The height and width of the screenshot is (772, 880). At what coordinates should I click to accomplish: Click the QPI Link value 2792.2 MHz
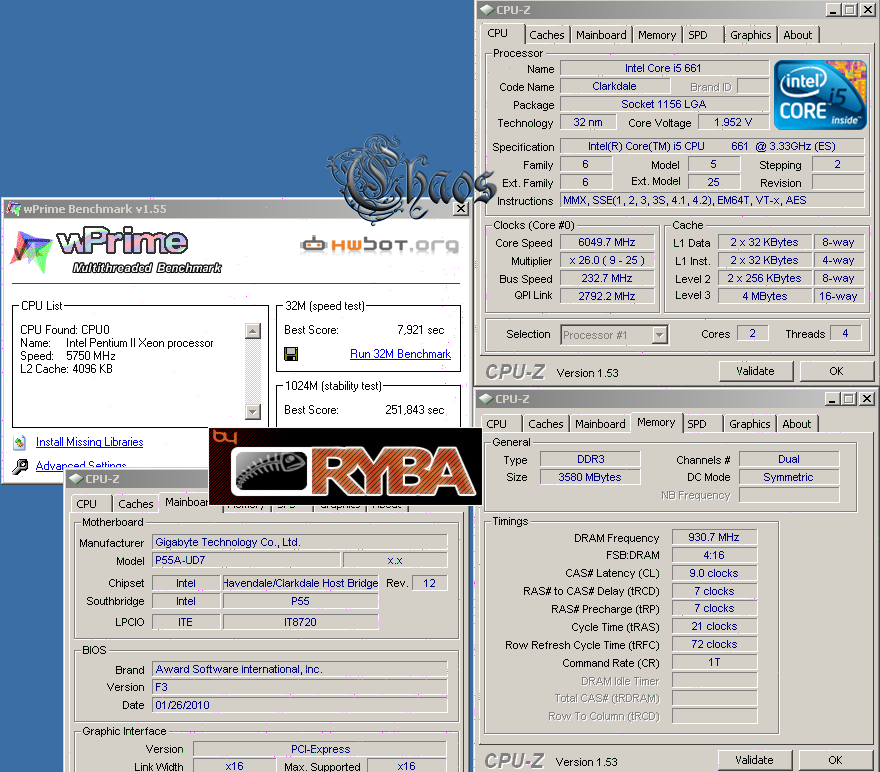pyautogui.click(x=607, y=296)
